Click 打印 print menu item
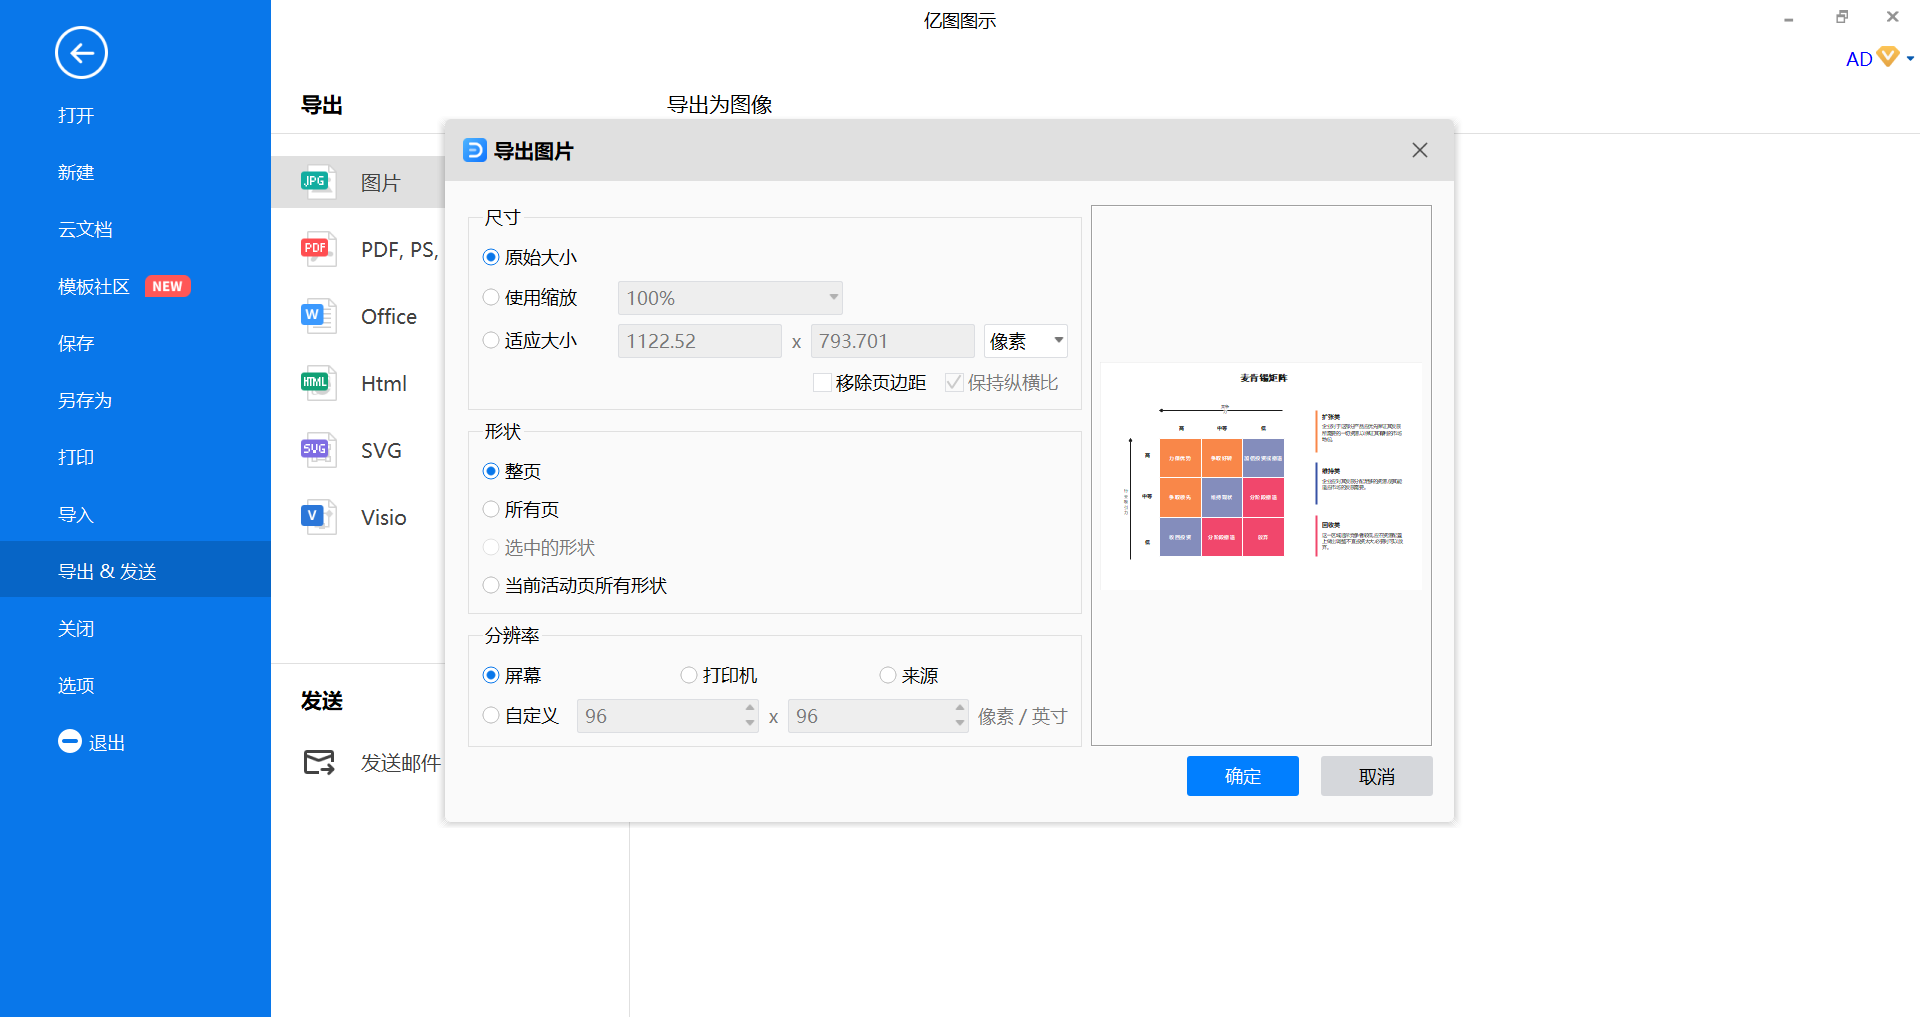The width and height of the screenshot is (1920, 1017). pyautogui.click(x=76, y=457)
